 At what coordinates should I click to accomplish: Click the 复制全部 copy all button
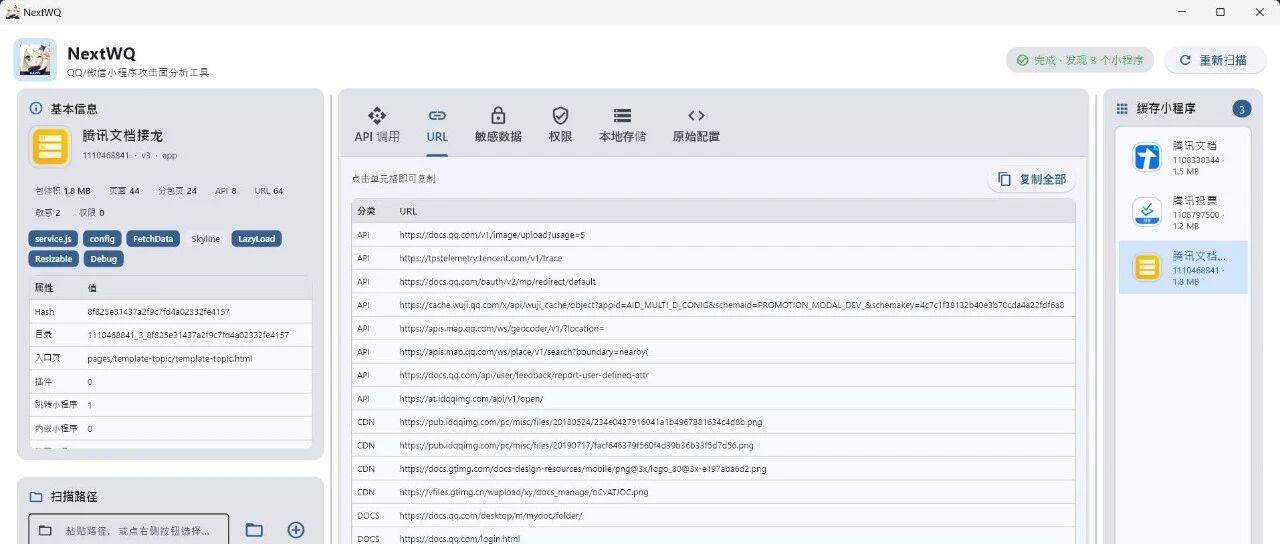point(1032,179)
